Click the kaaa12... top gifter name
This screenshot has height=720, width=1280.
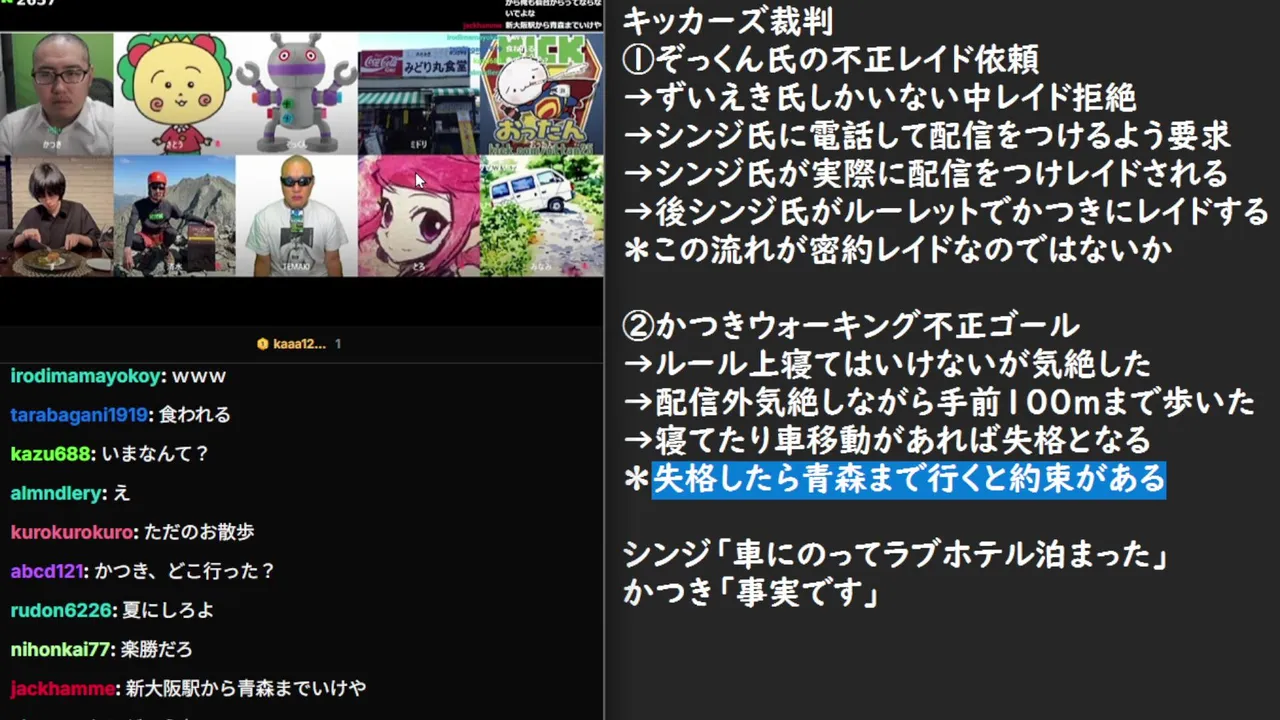coord(299,344)
